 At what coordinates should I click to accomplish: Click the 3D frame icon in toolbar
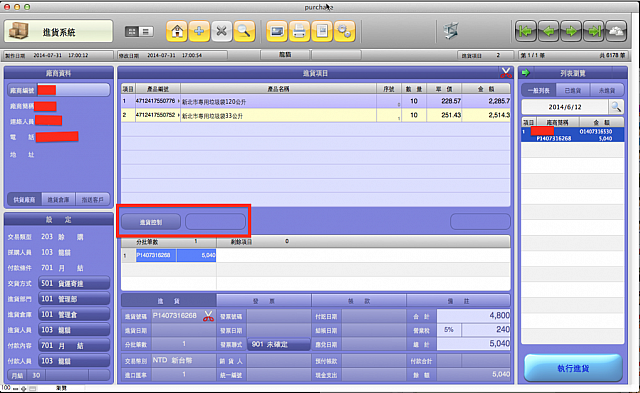pyautogui.click(x=451, y=31)
